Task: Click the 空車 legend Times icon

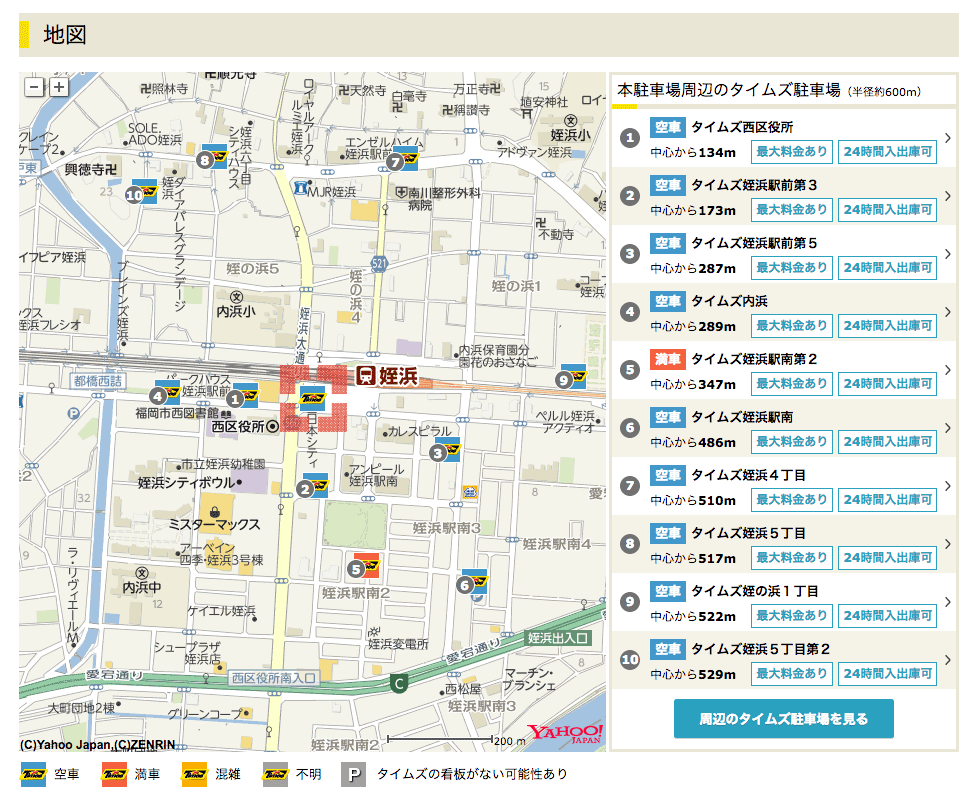Action: [x=33, y=774]
